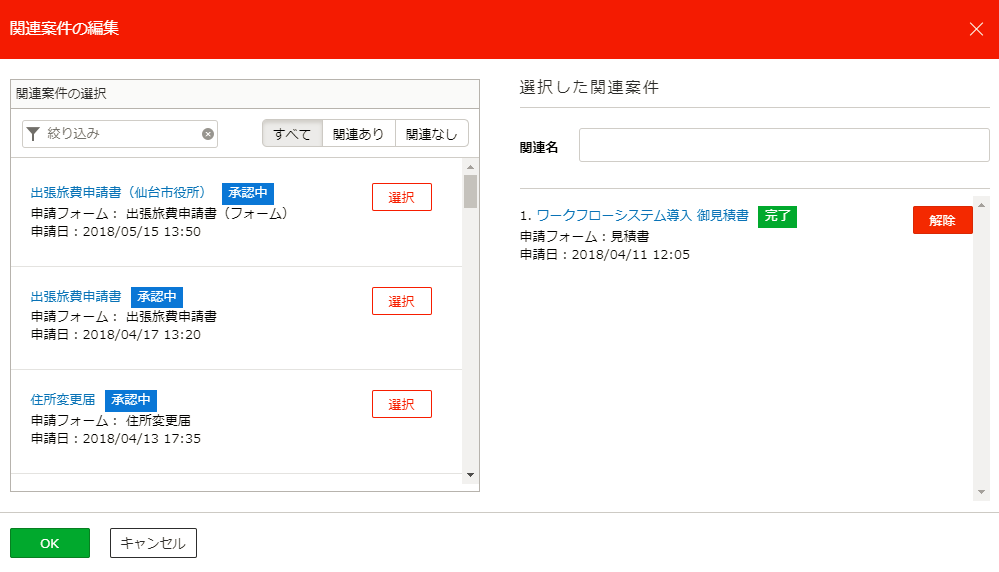Click the 選択した関連案件 heading
This screenshot has height=572, width=999.
(x=589, y=87)
